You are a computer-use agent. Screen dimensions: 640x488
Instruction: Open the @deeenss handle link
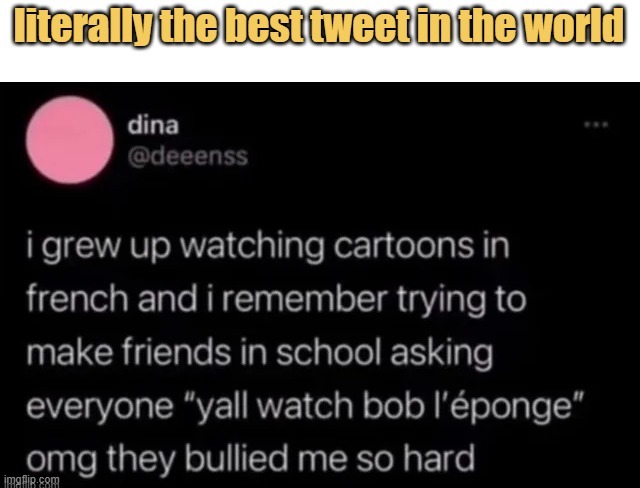pyautogui.click(x=188, y=157)
